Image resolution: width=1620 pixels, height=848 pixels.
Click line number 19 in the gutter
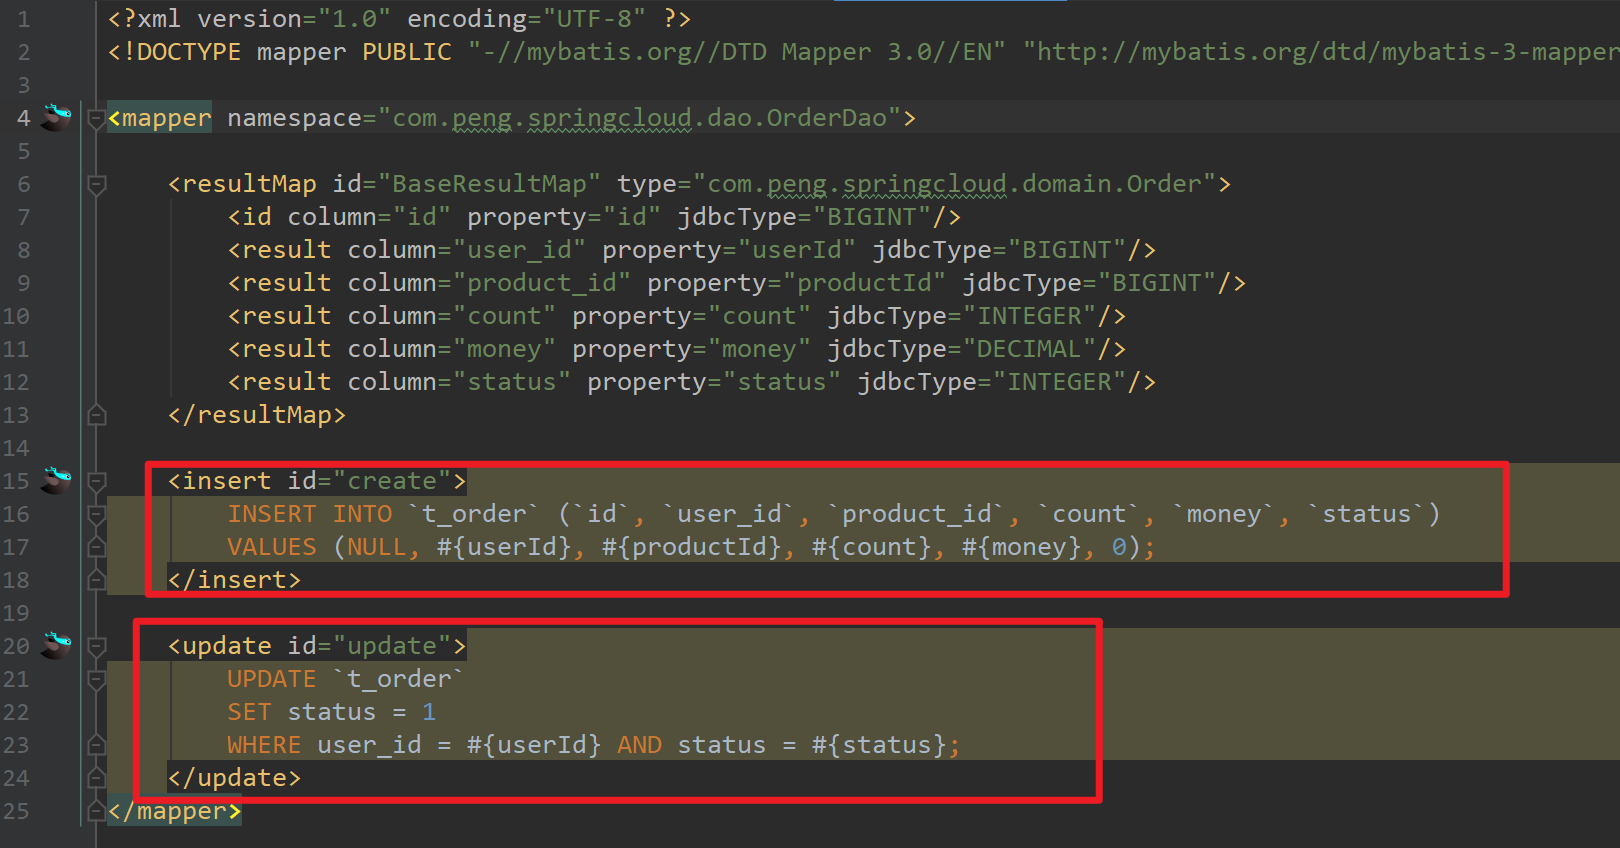[x=16, y=613]
